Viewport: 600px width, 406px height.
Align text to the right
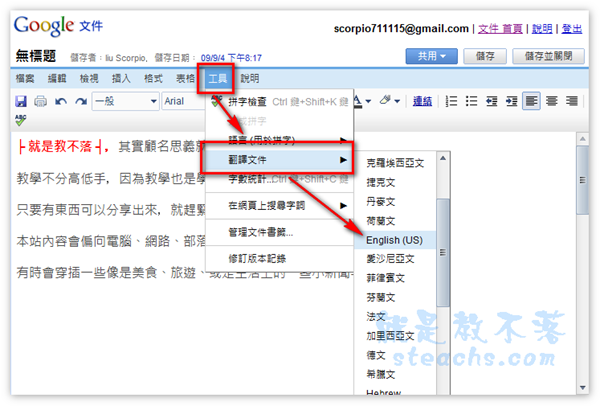(572, 101)
